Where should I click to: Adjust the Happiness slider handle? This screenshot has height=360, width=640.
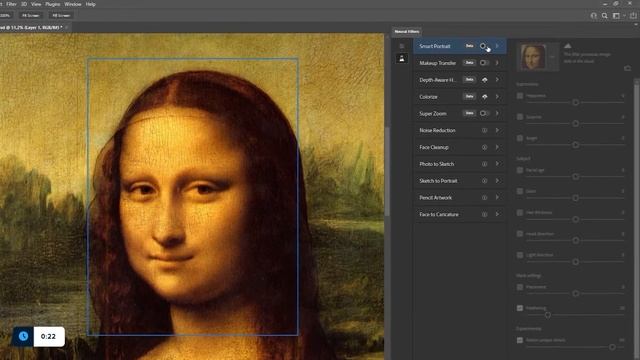576,102
